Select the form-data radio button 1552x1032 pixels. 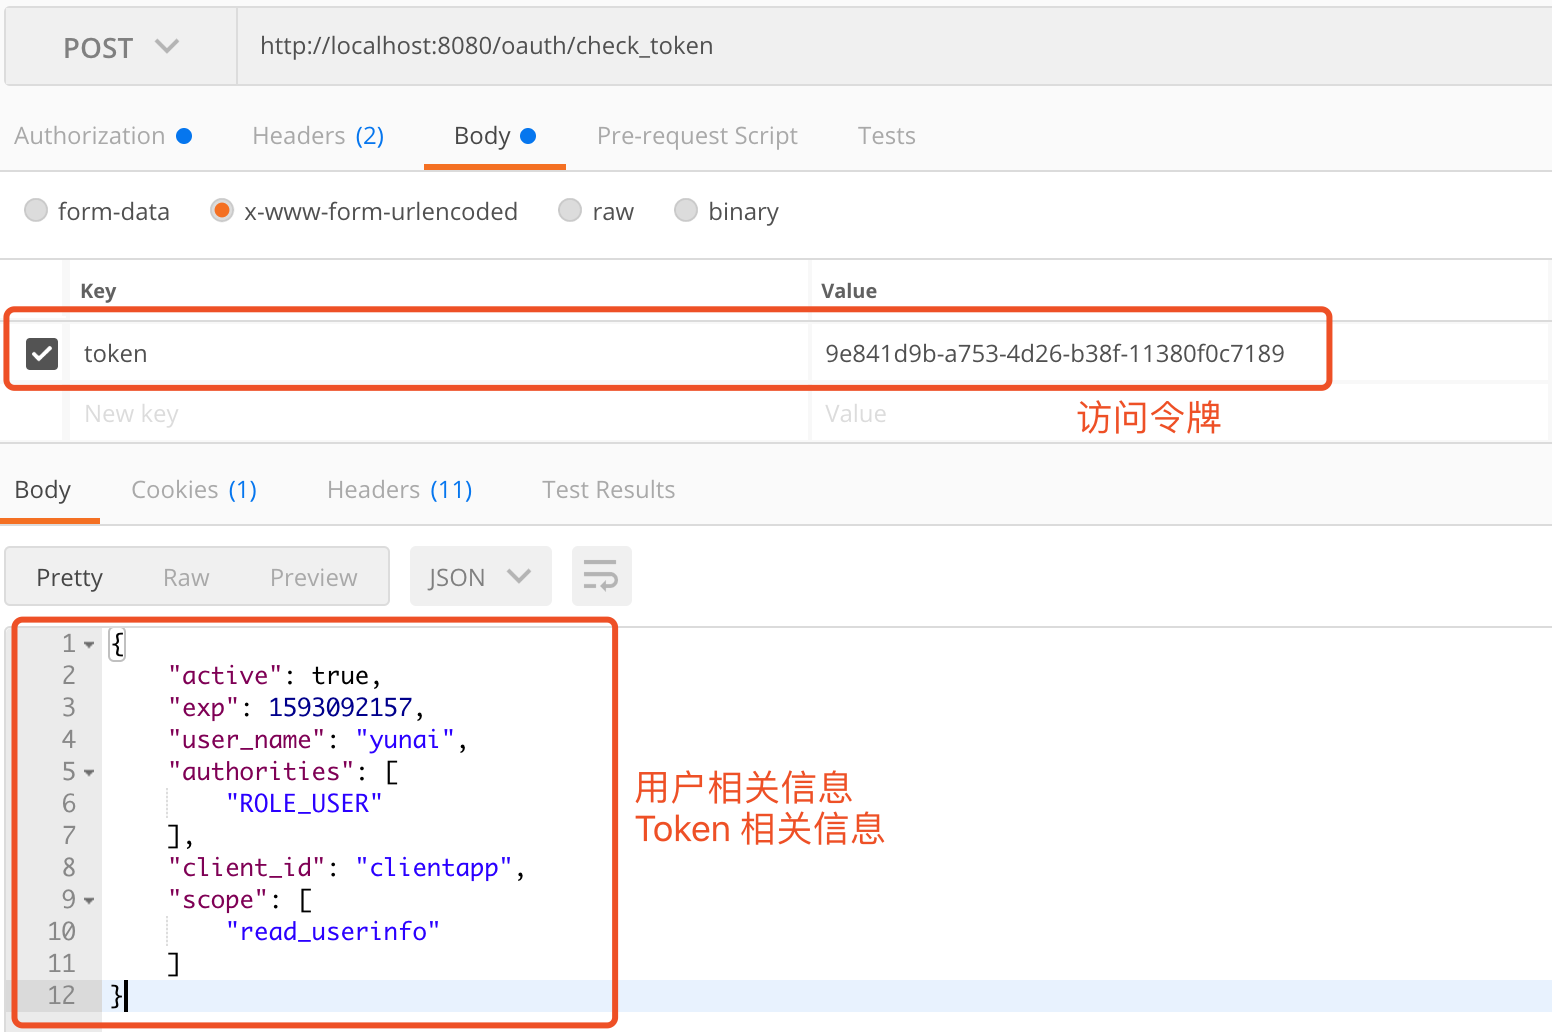click(x=36, y=211)
